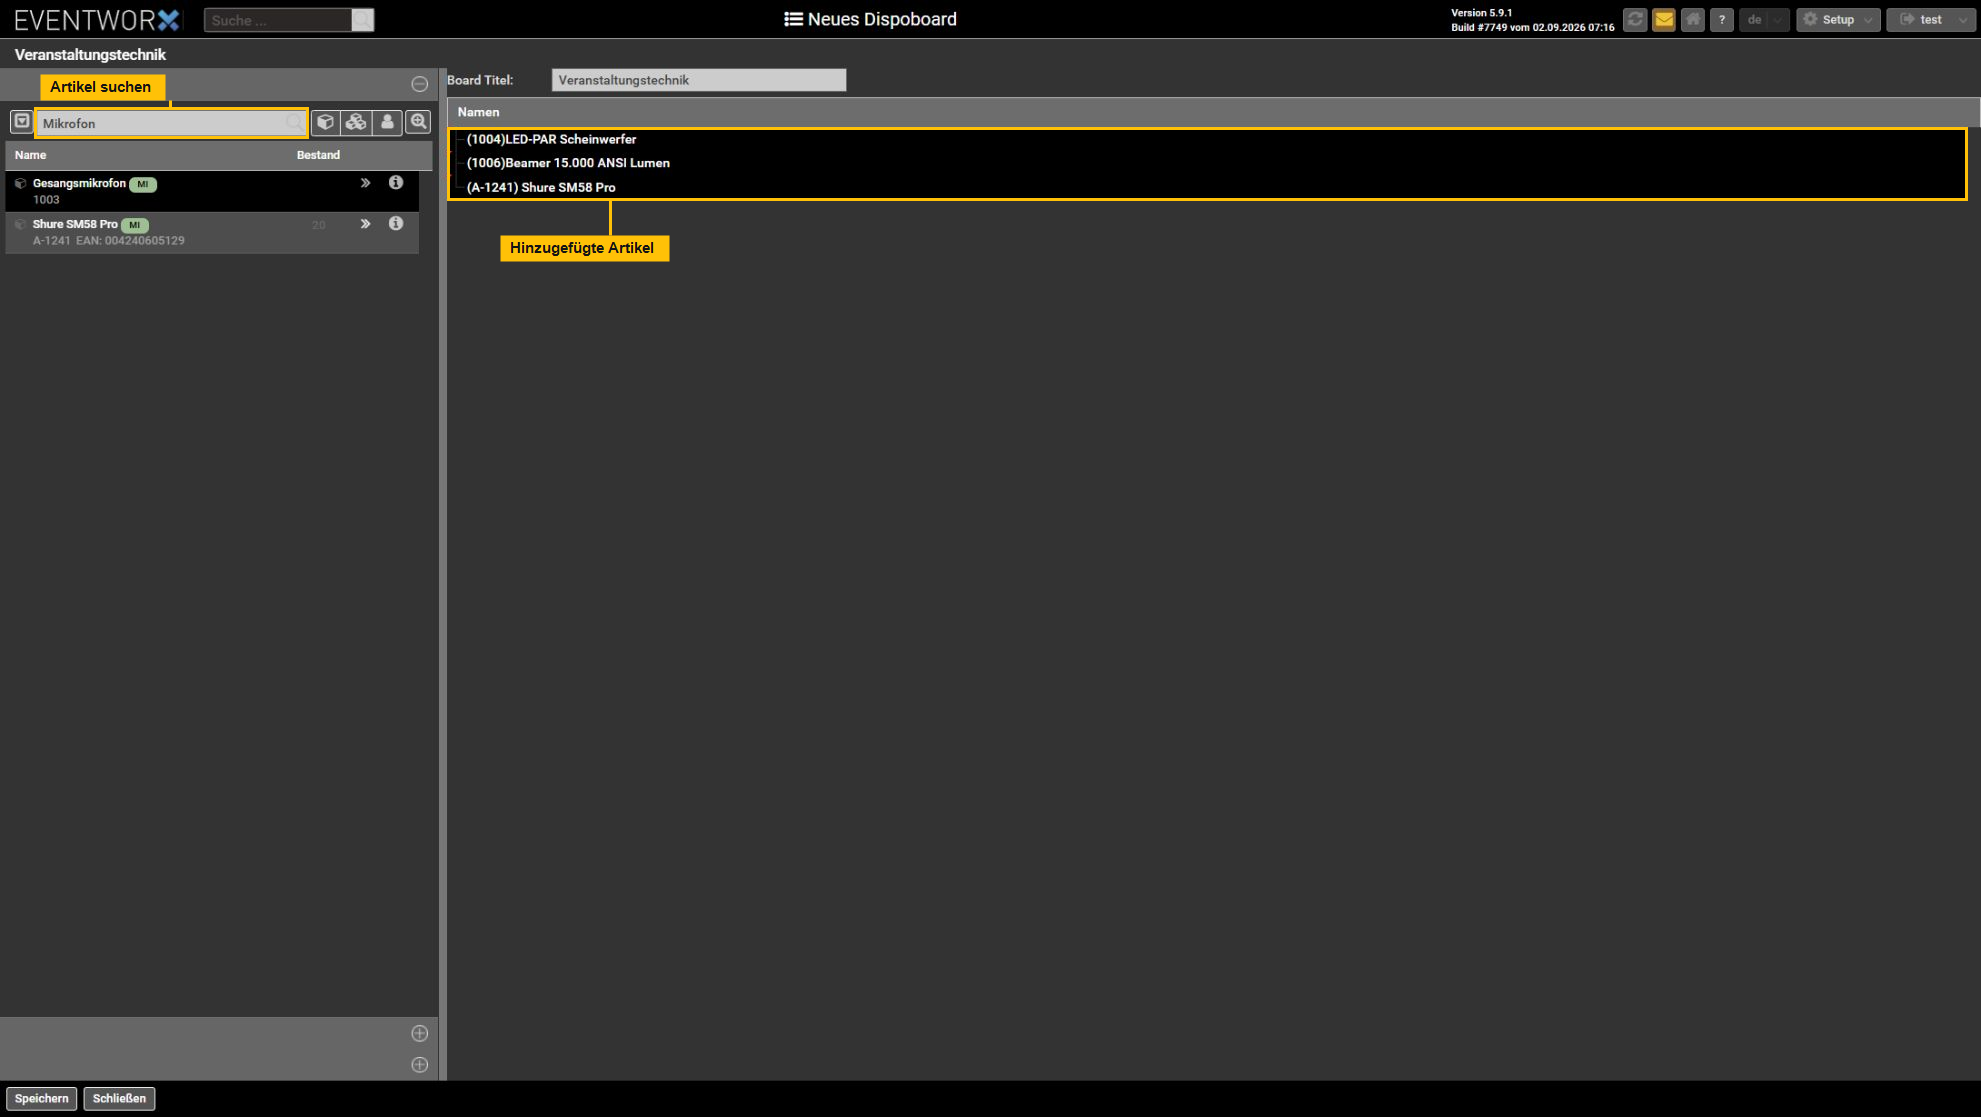Viewport: 1981px width, 1117px height.
Task: Open the filter dropdown left of Mikrofon field
Action: [x=21, y=122]
